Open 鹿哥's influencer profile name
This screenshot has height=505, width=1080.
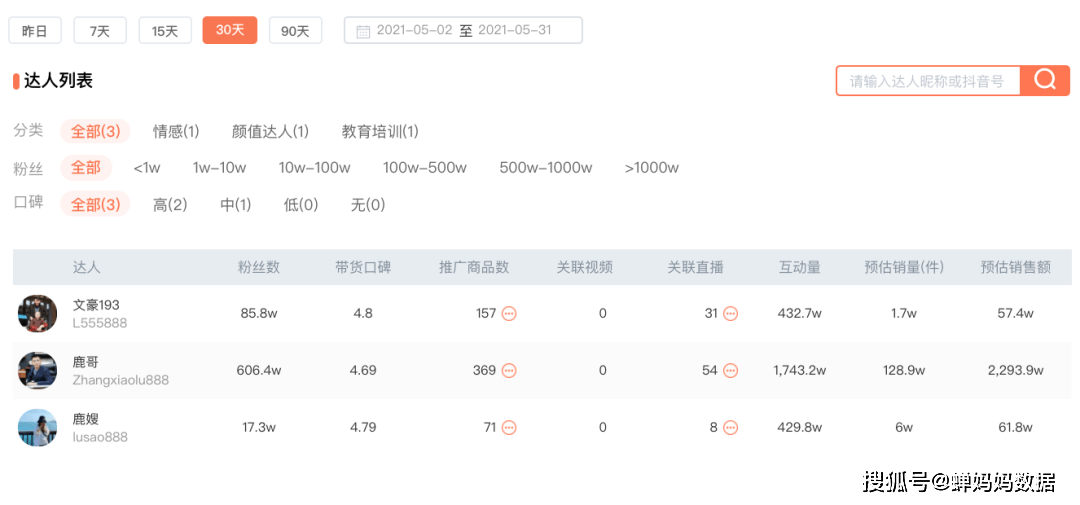point(86,362)
